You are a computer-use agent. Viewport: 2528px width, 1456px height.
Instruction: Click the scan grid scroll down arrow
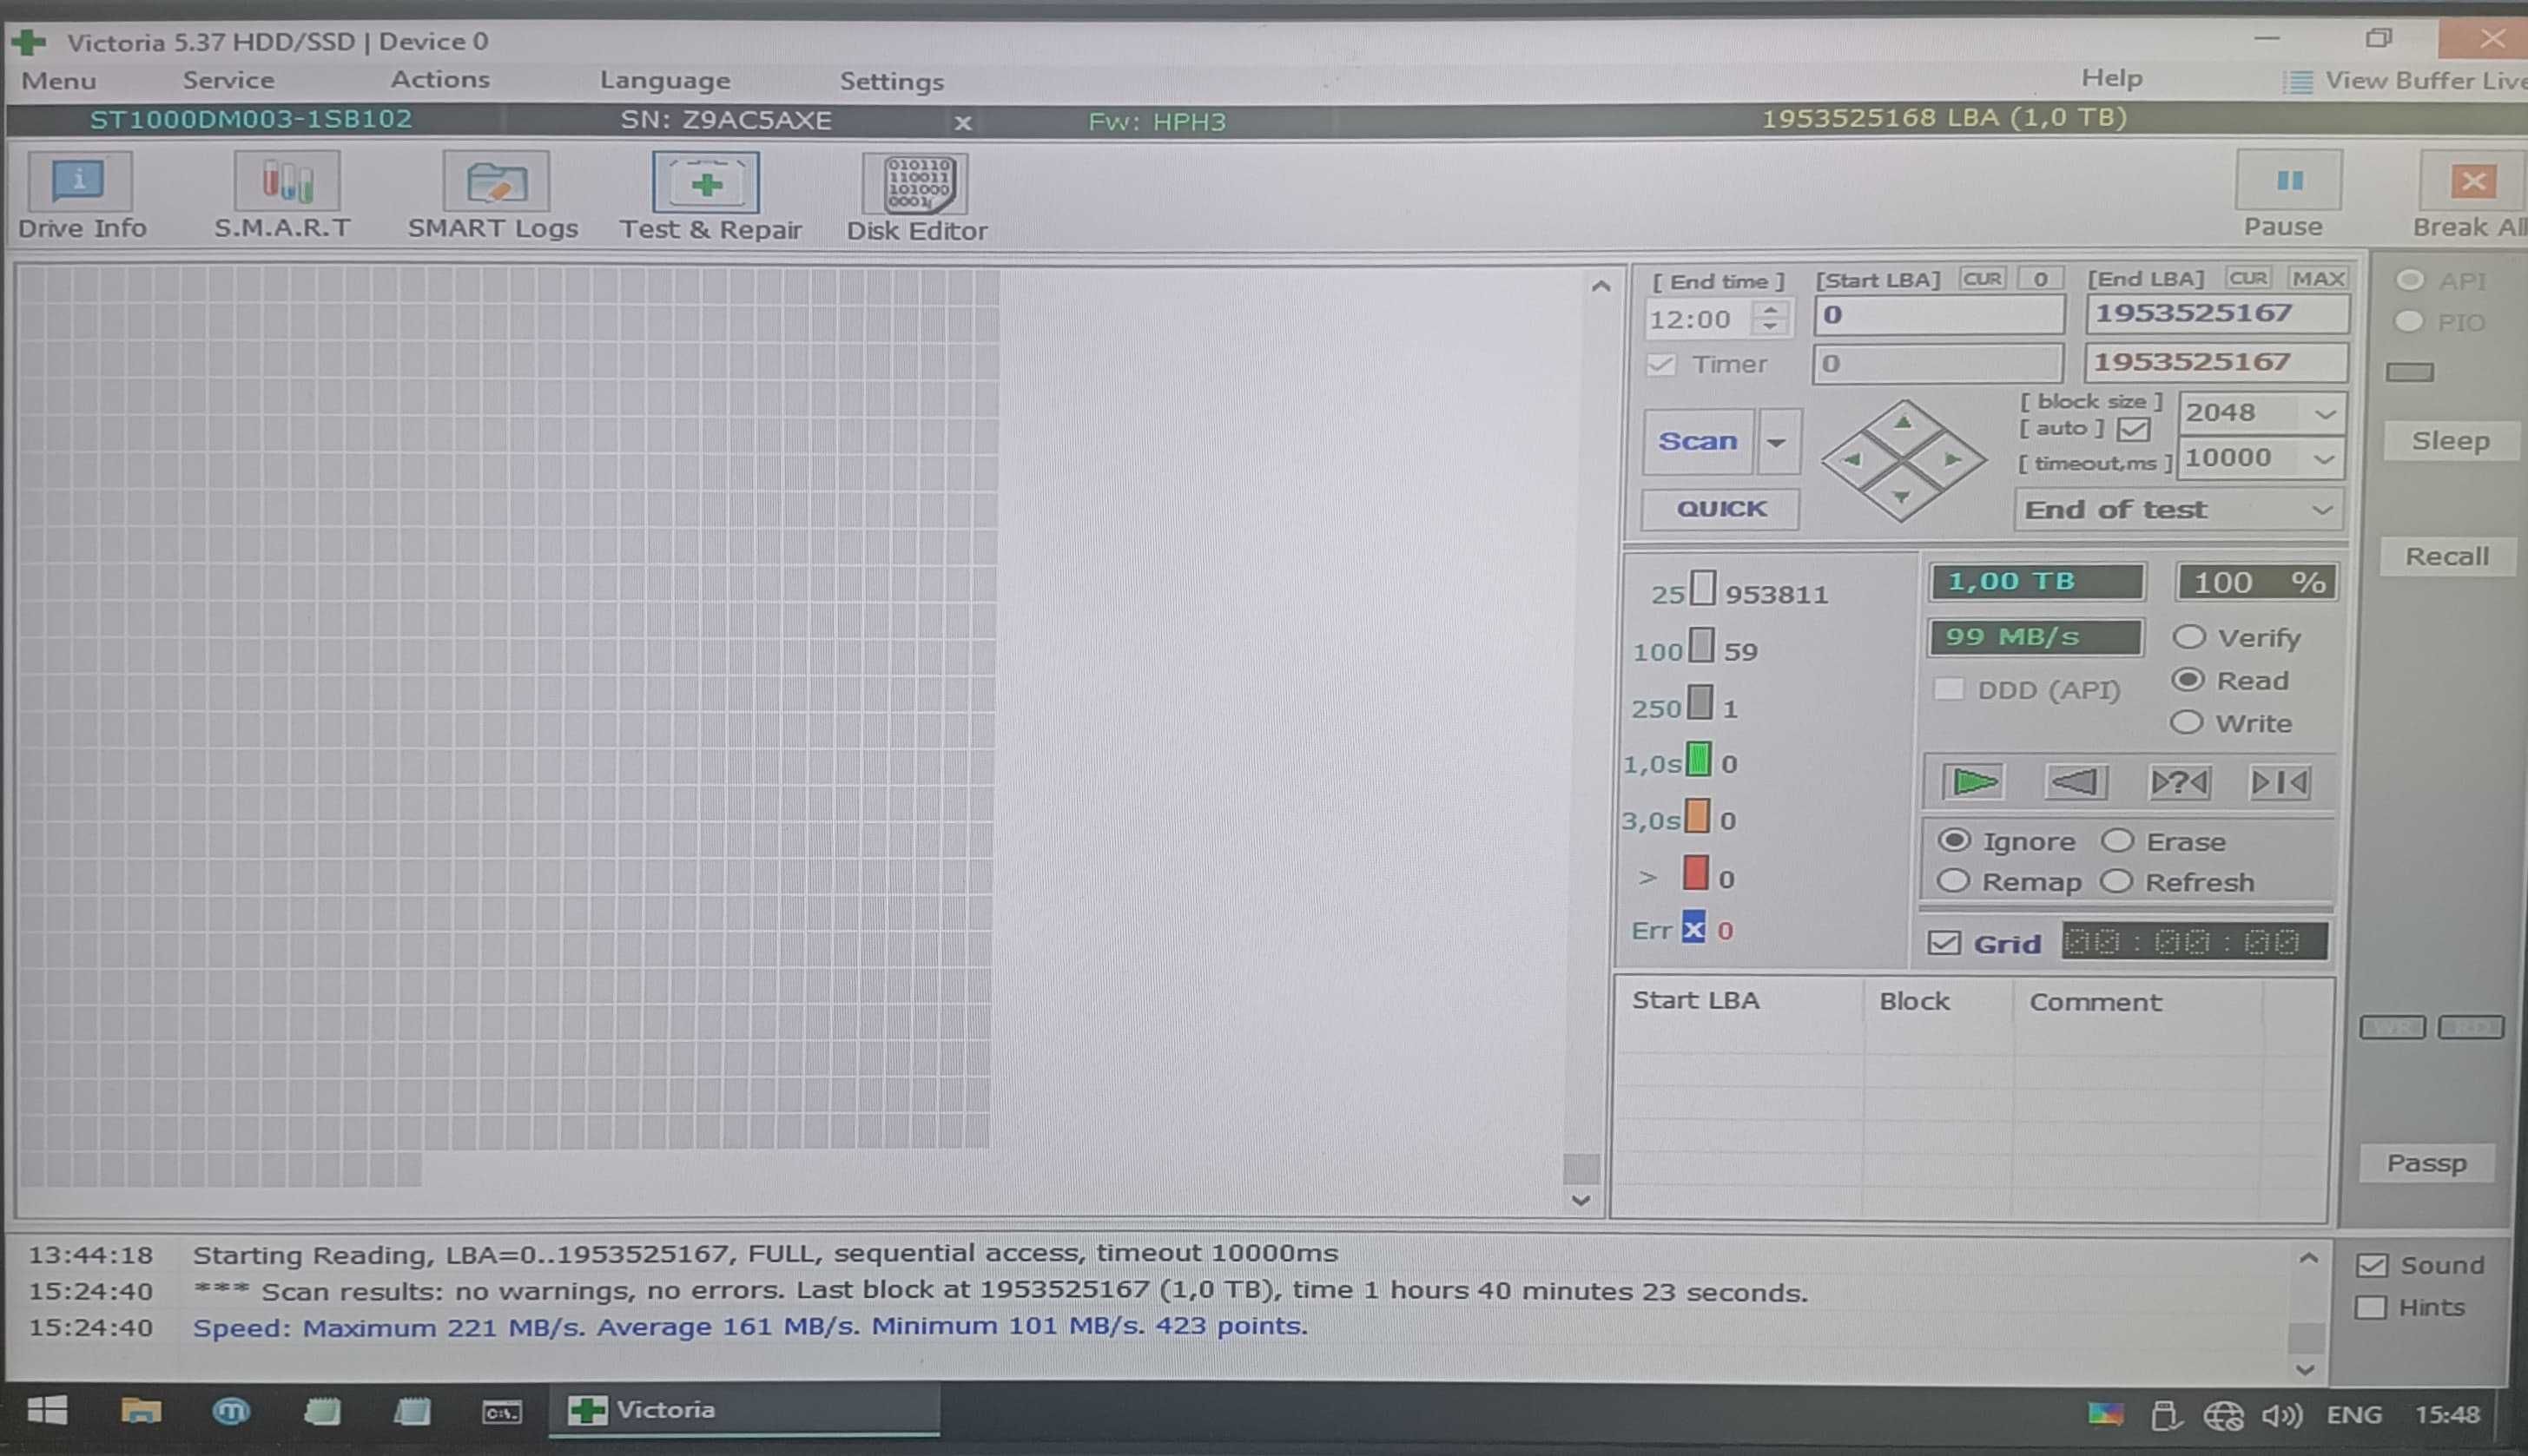point(1581,1200)
